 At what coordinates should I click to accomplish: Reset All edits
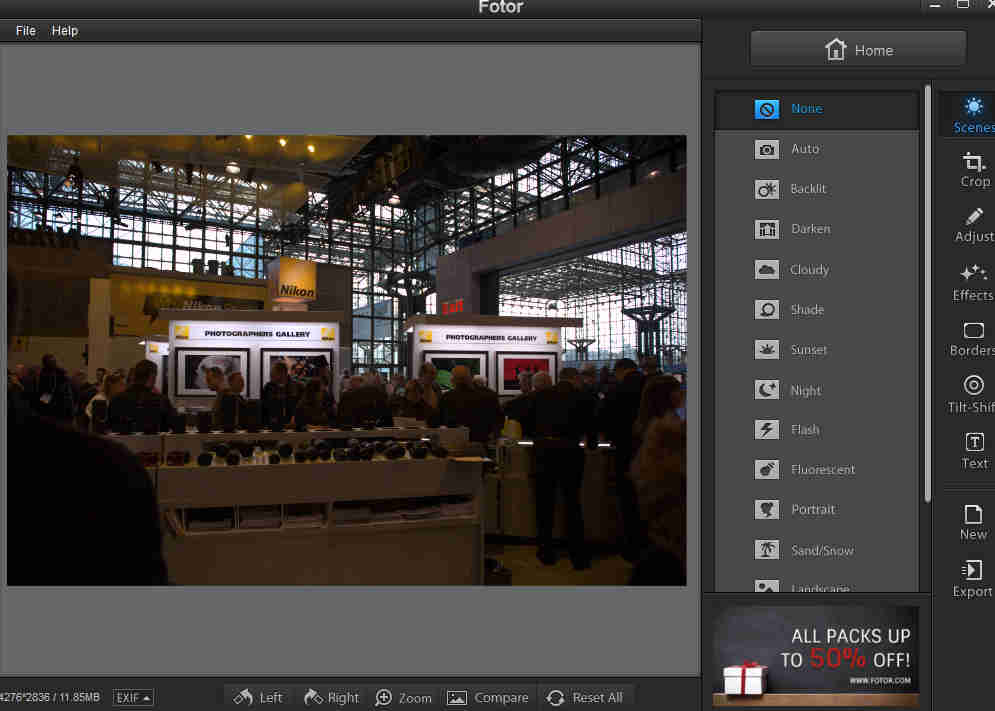[x=584, y=698]
